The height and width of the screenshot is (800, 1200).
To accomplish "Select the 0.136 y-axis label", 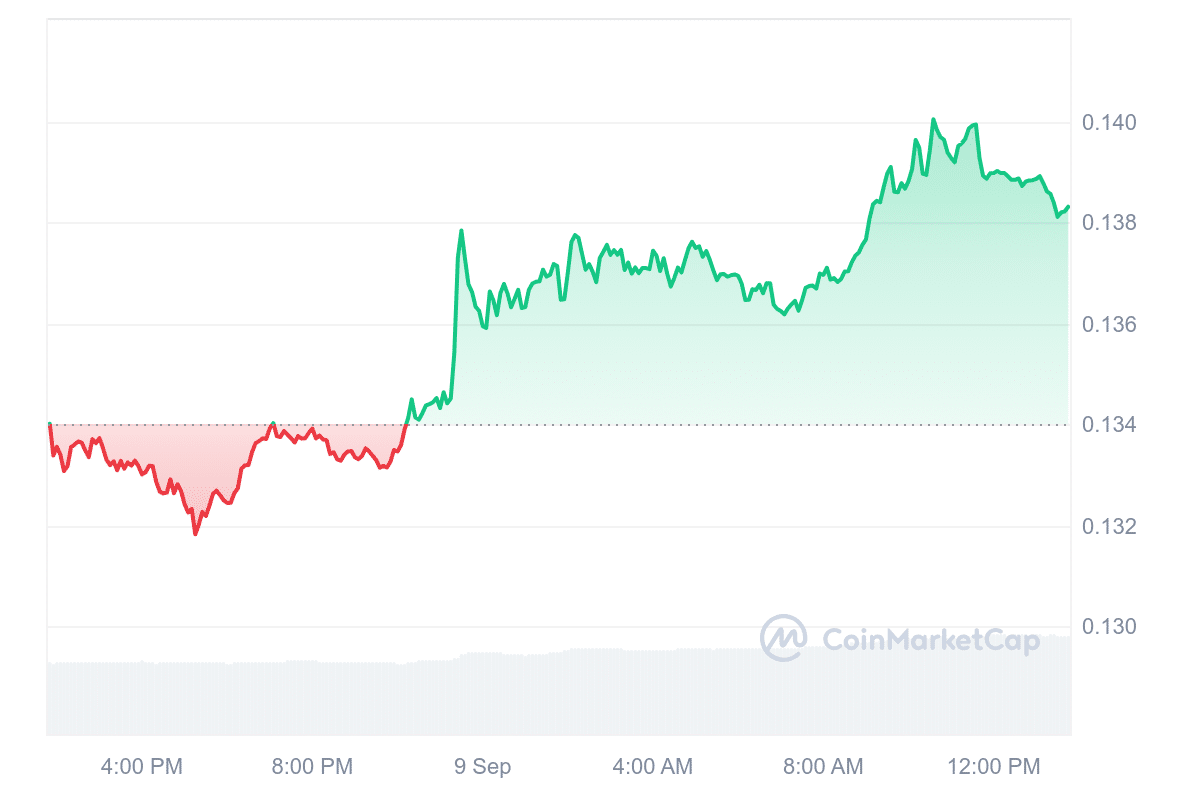I will 1108,325.
